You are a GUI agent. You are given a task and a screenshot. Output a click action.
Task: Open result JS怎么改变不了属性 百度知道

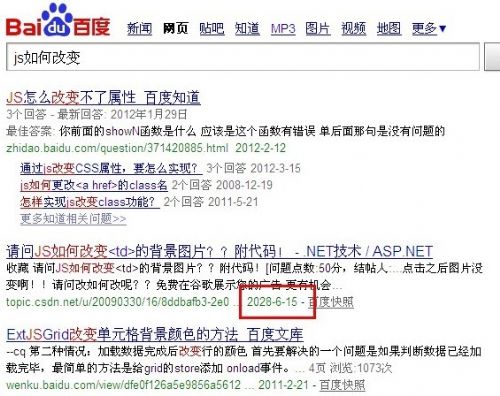tap(103, 98)
